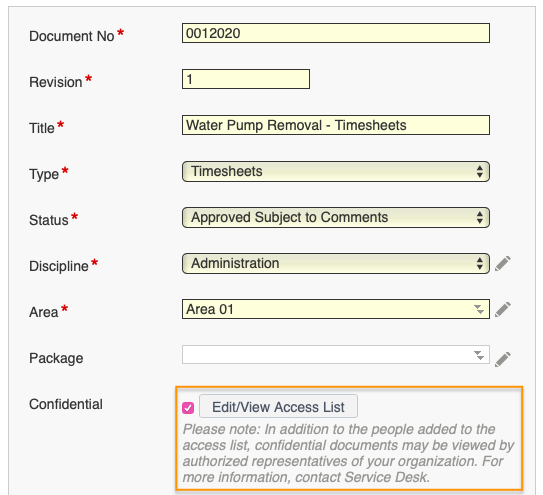
Task: Click the empty Package text box
Action: pos(336,355)
